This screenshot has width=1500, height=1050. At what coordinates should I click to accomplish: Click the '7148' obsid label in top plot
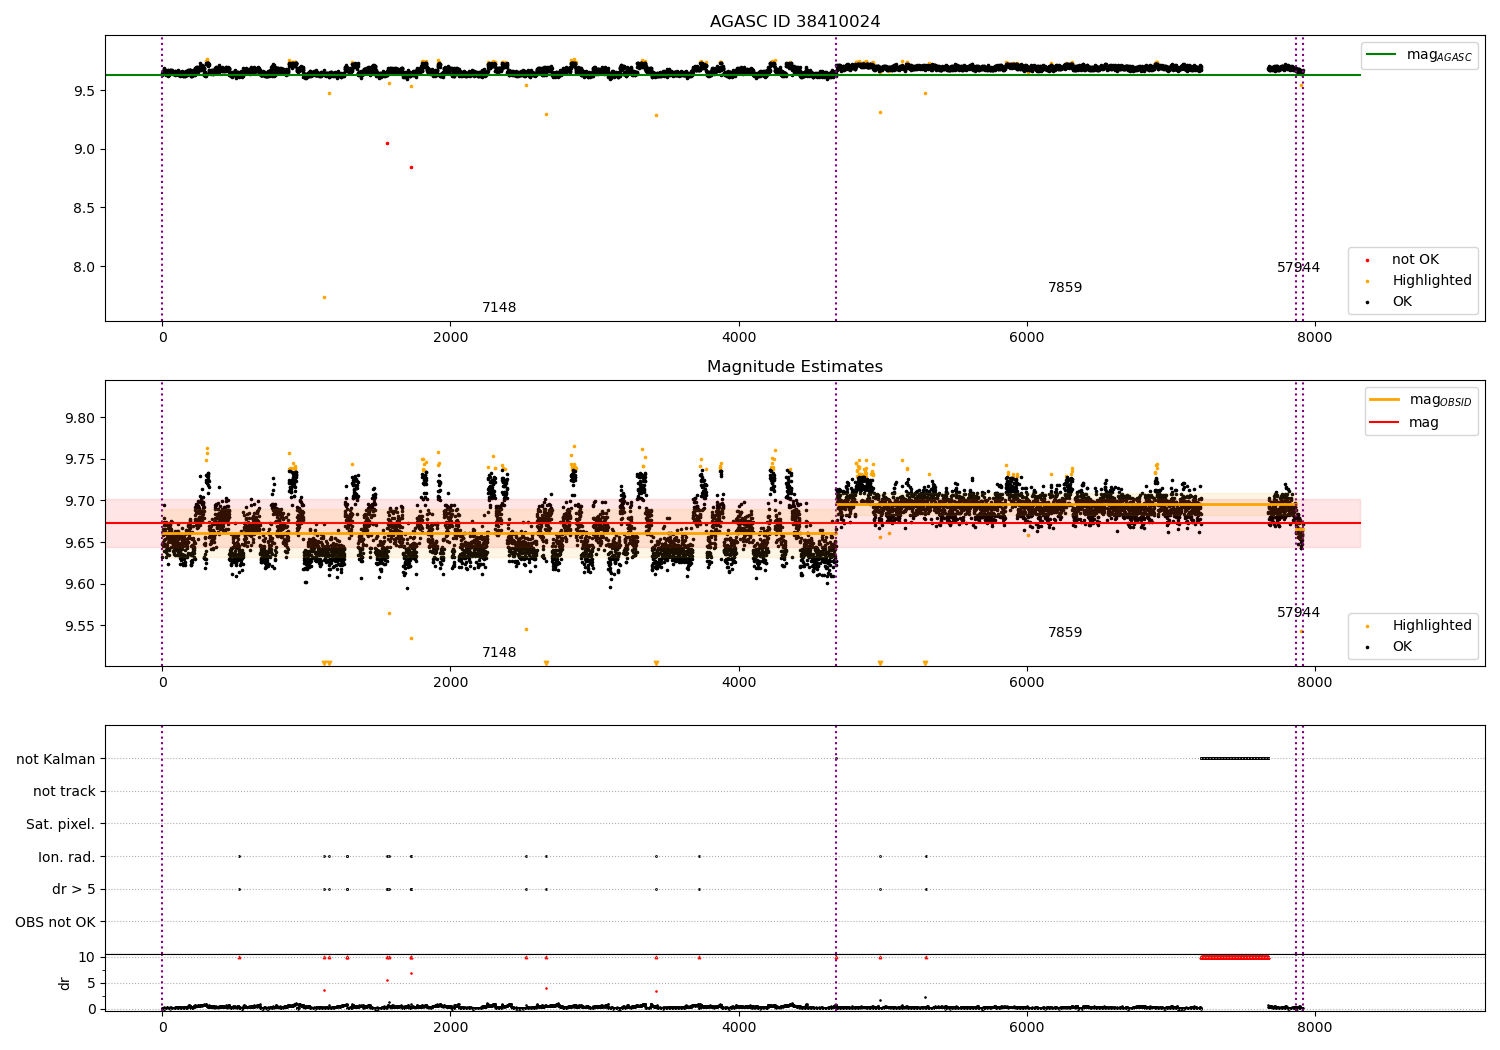(499, 307)
